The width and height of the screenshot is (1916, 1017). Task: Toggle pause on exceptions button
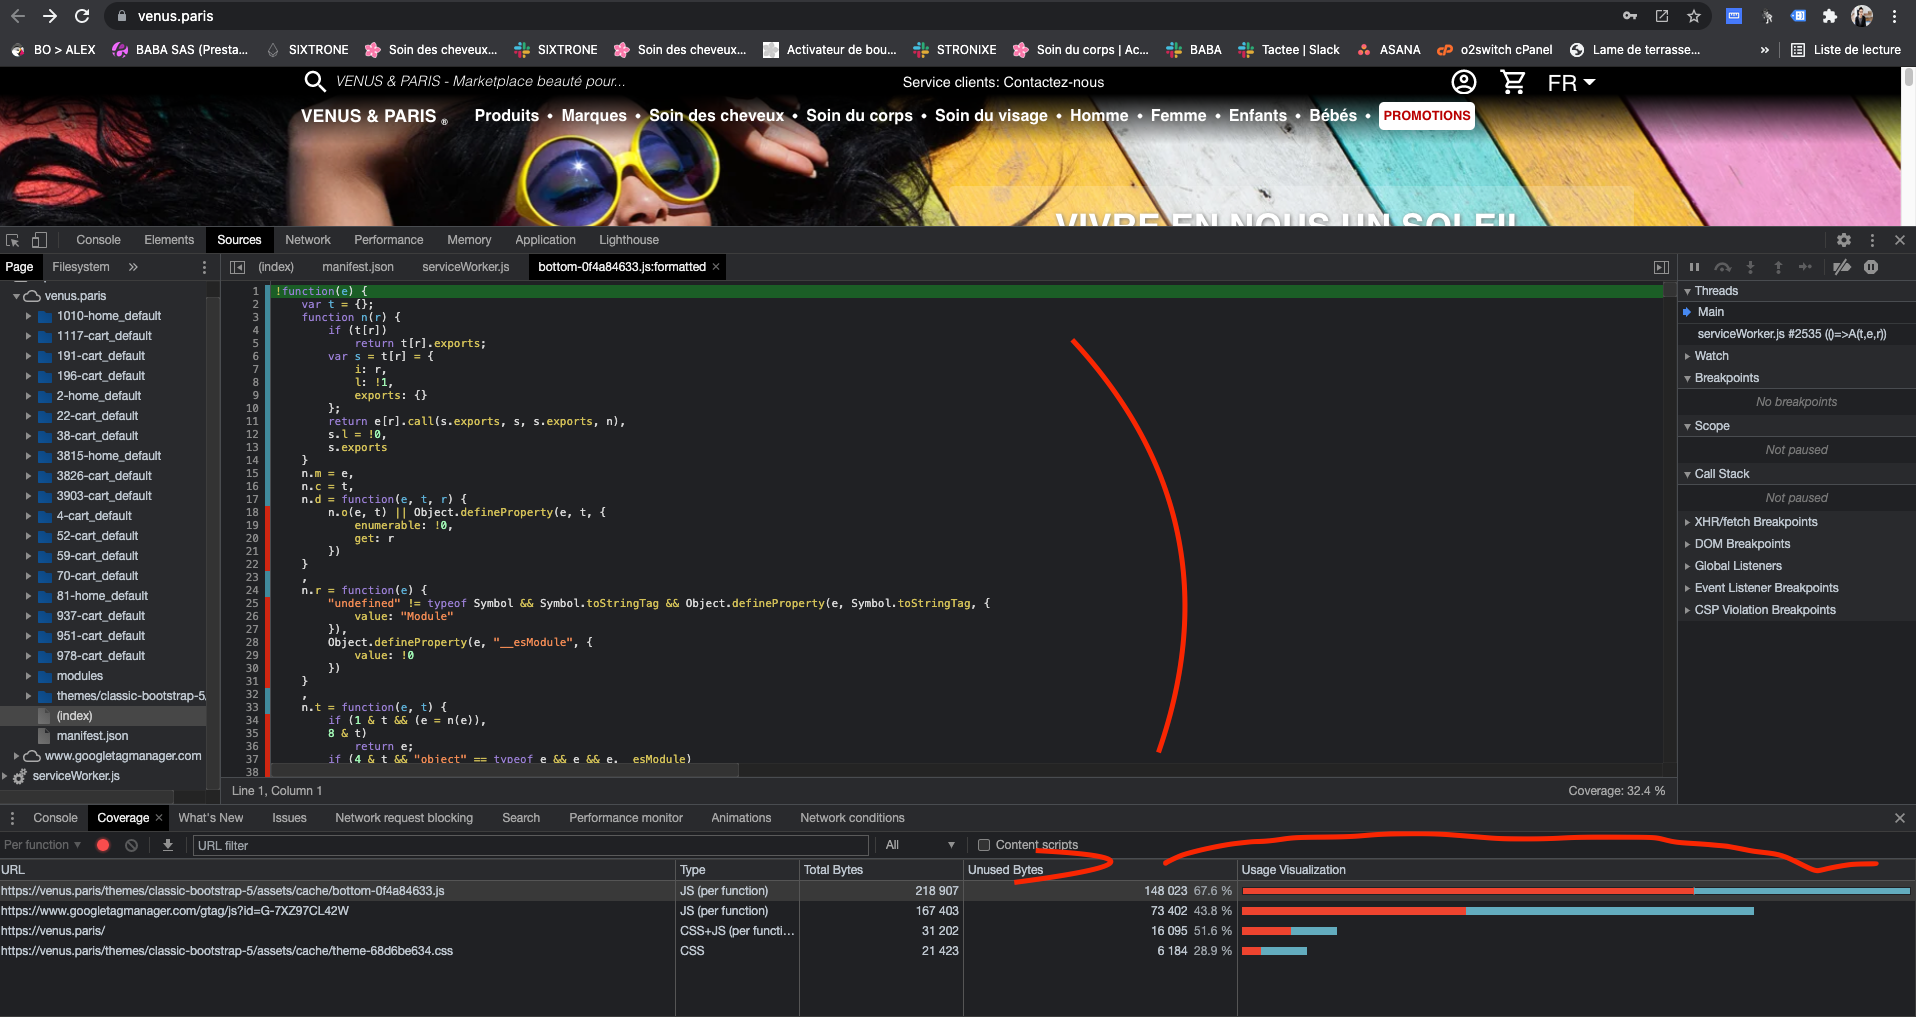pyautogui.click(x=1871, y=267)
